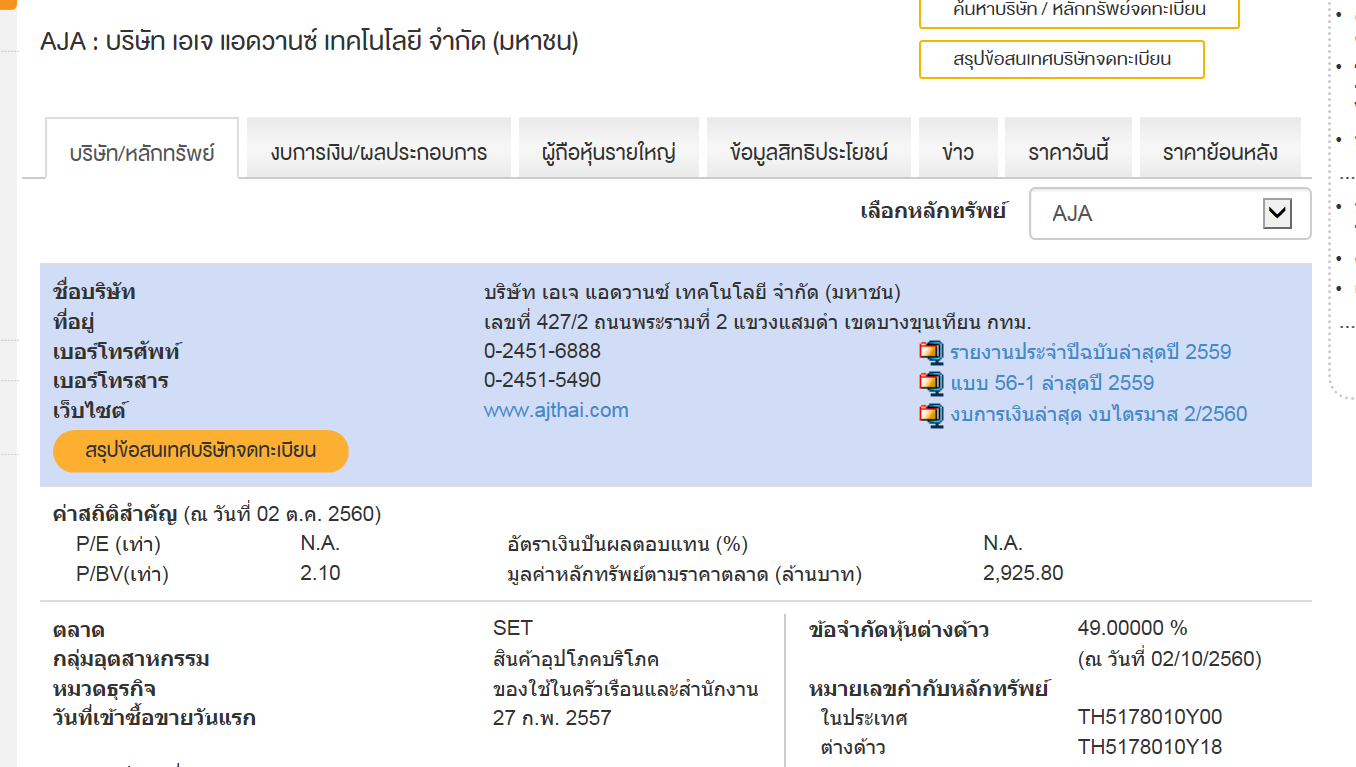Screen dimensions: 1356x767
Task: Open the annual report 2559 document icon
Action: pos(932,353)
